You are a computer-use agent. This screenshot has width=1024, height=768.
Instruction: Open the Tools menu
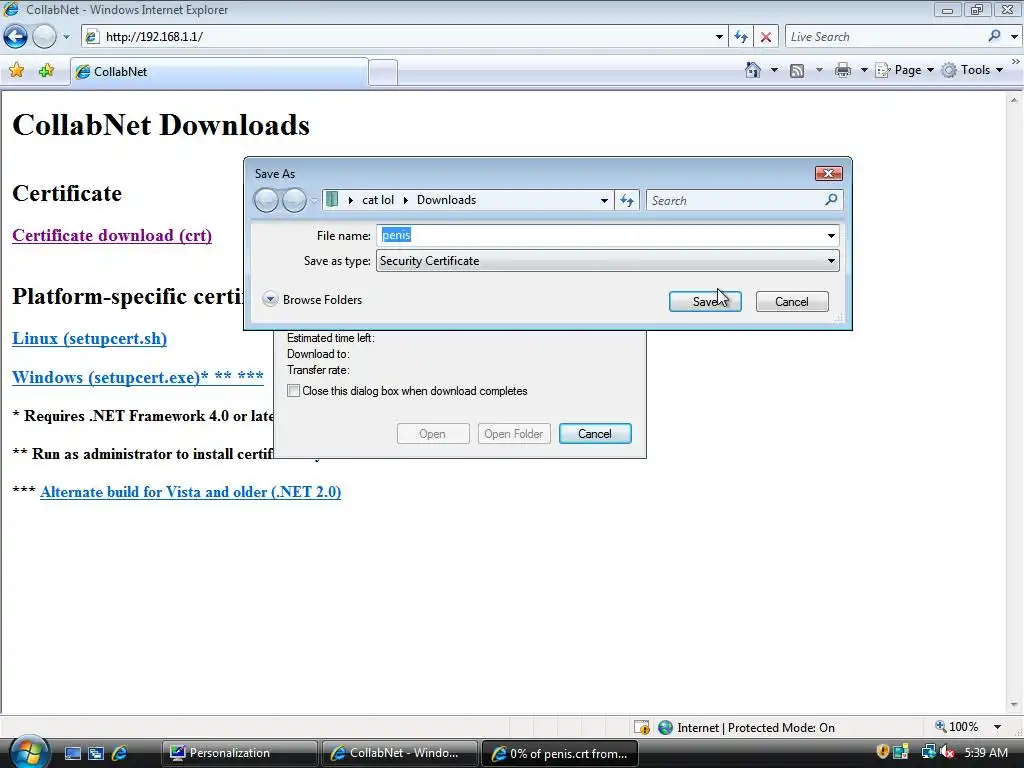pyautogui.click(x=972, y=70)
